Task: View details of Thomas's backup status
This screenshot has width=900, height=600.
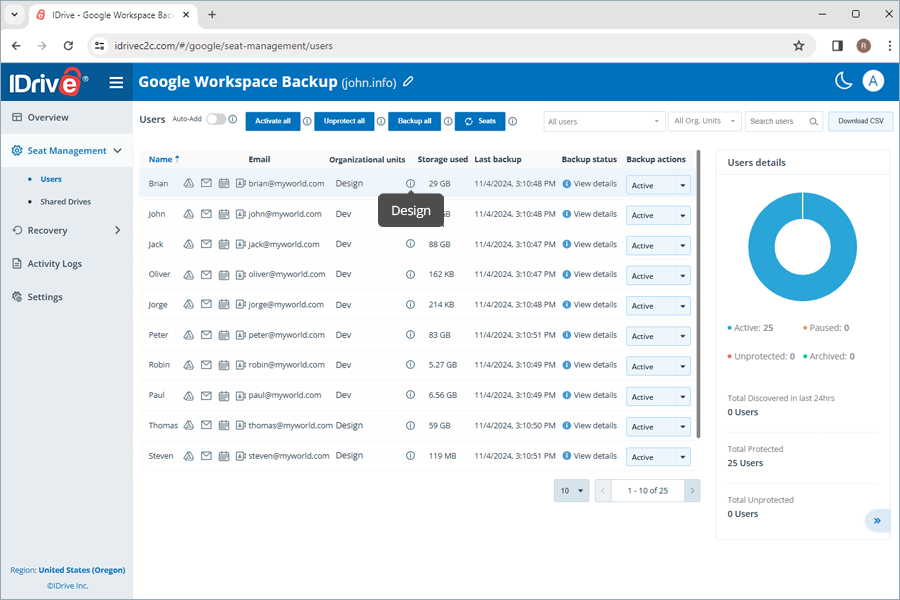Action: coord(594,425)
